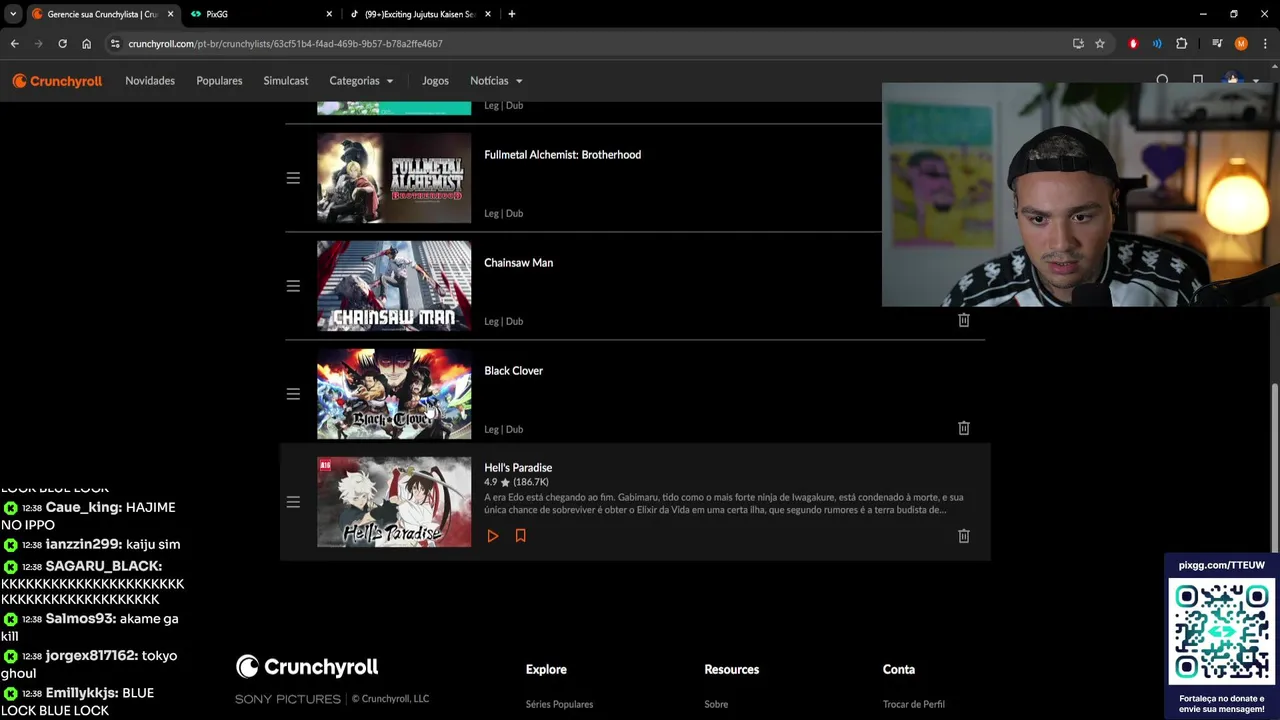Go to browser home page
The width and height of the screenshot is (1280, 720).
coord(86,44)
